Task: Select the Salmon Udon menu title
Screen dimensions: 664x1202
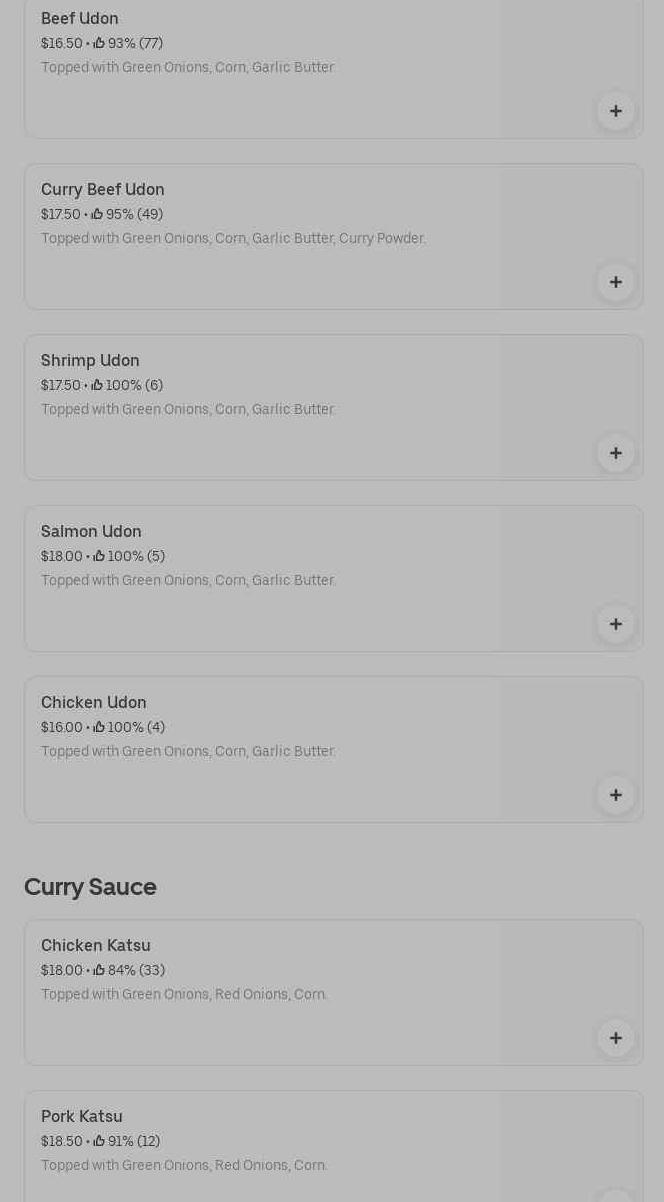Action: pyautogui.click(x=91, y=531)
